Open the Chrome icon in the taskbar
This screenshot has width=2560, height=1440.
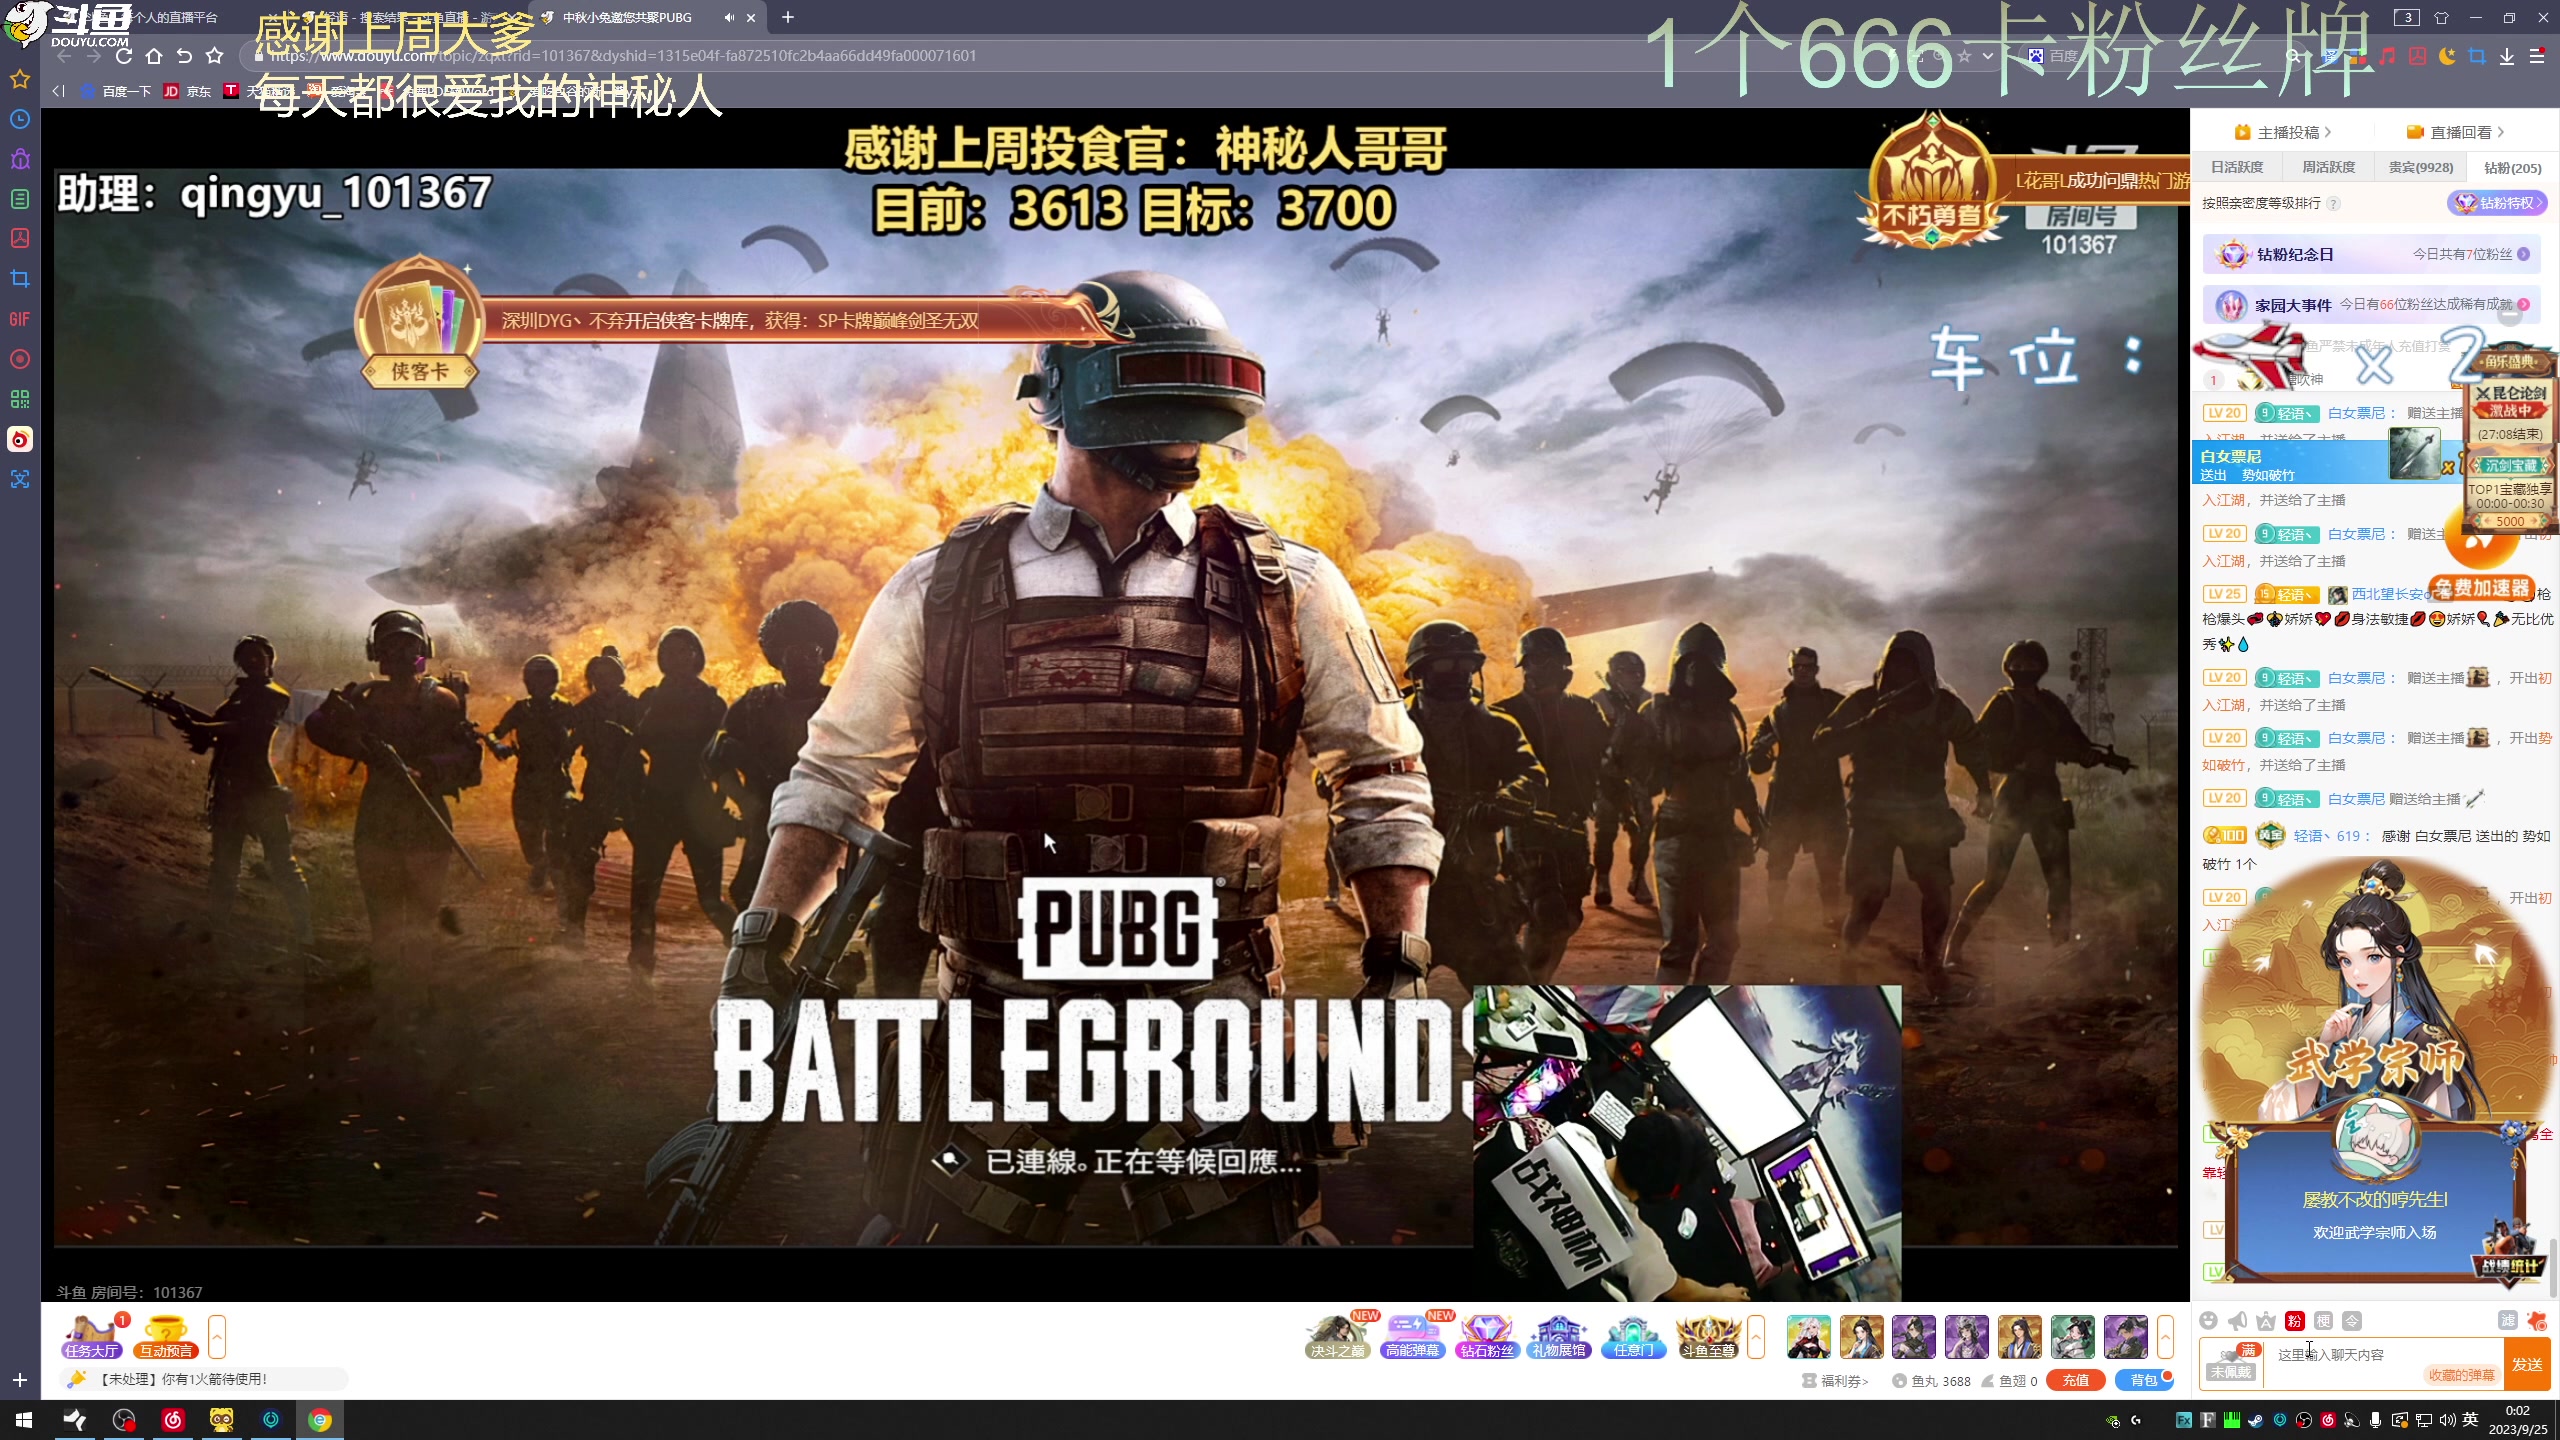[320, 1420]
